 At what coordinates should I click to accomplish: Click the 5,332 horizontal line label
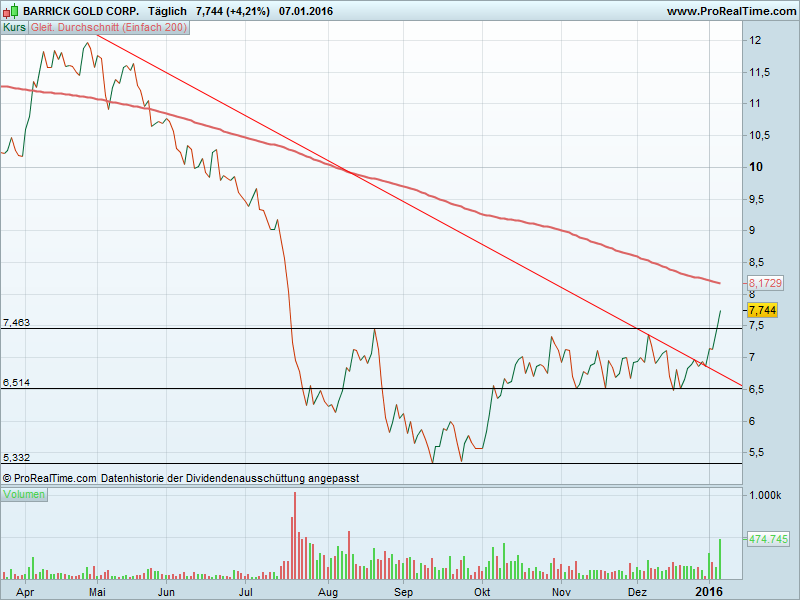coord(17,457)
